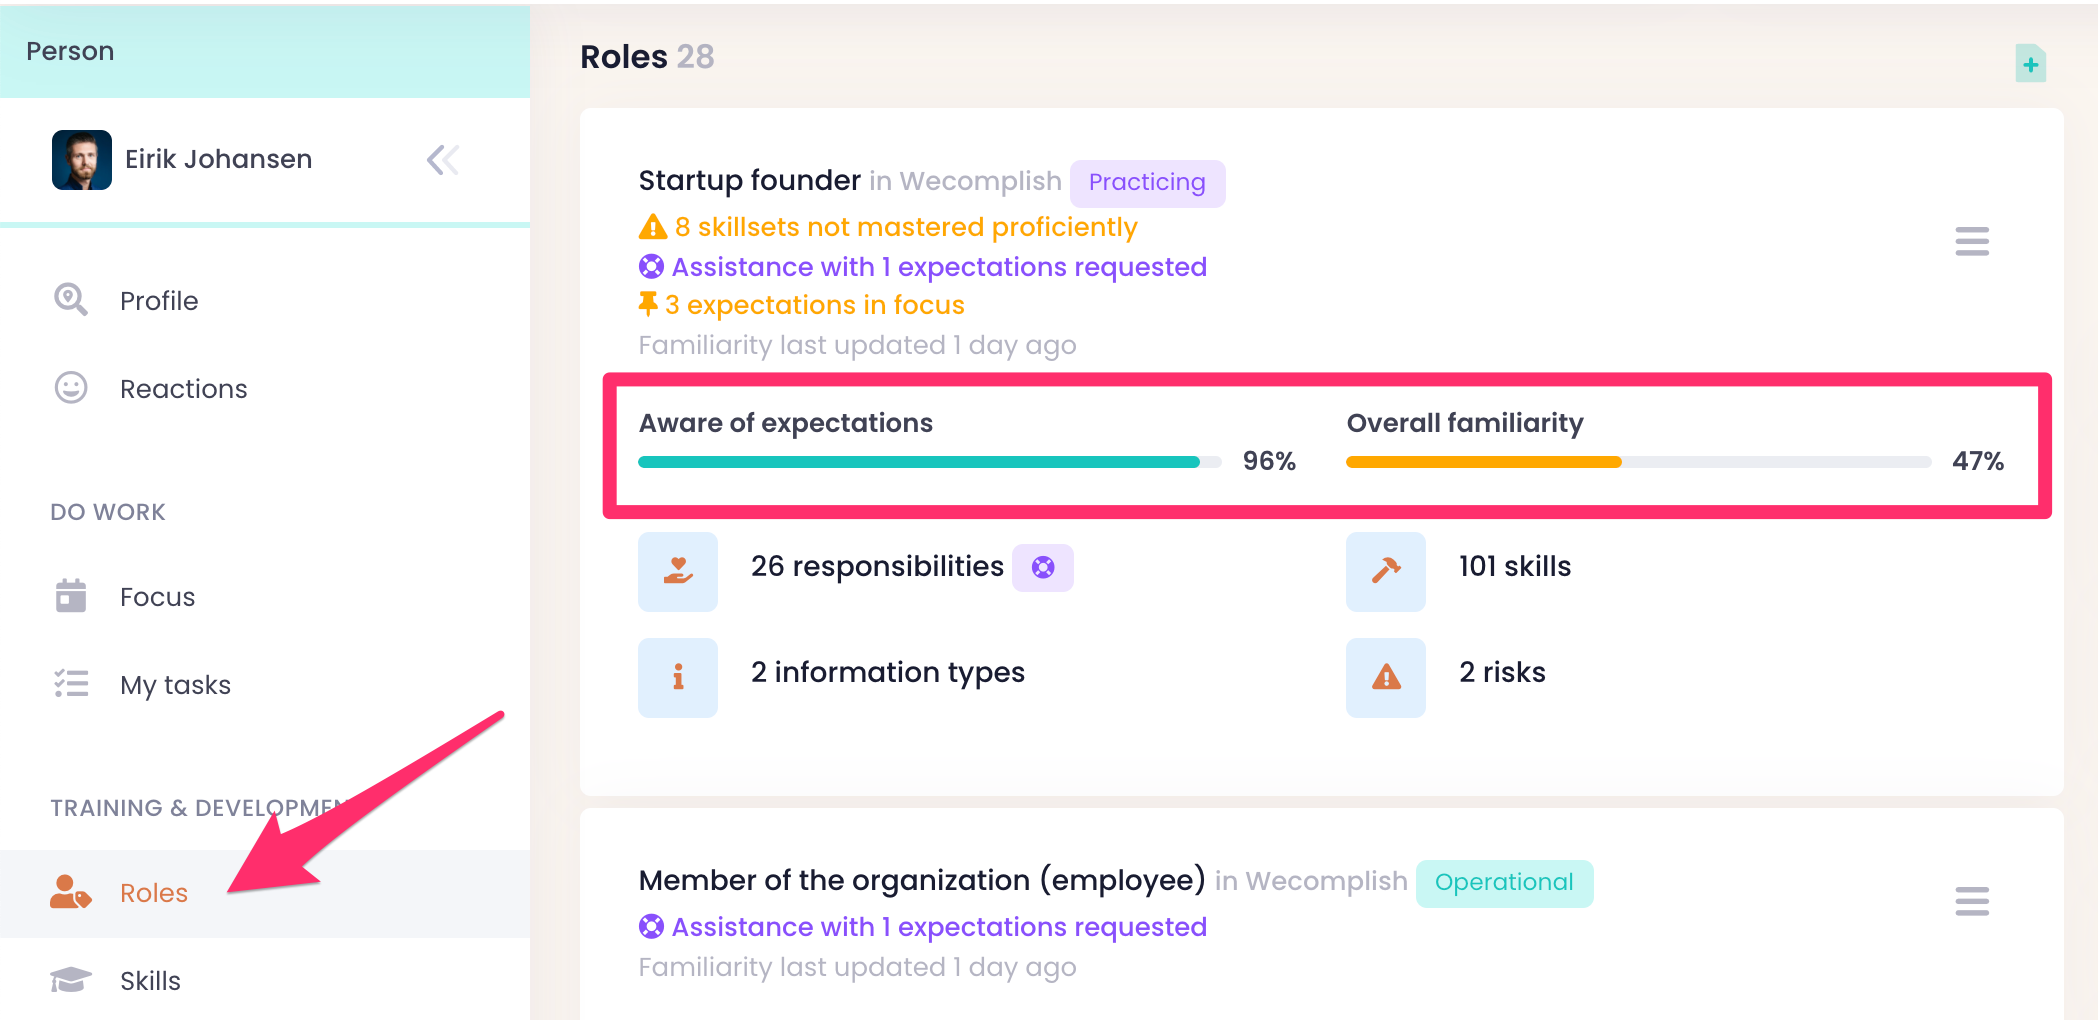Select Skills in Training & Development
The image size is (2098, 1020).
click(x=150, y=981)
